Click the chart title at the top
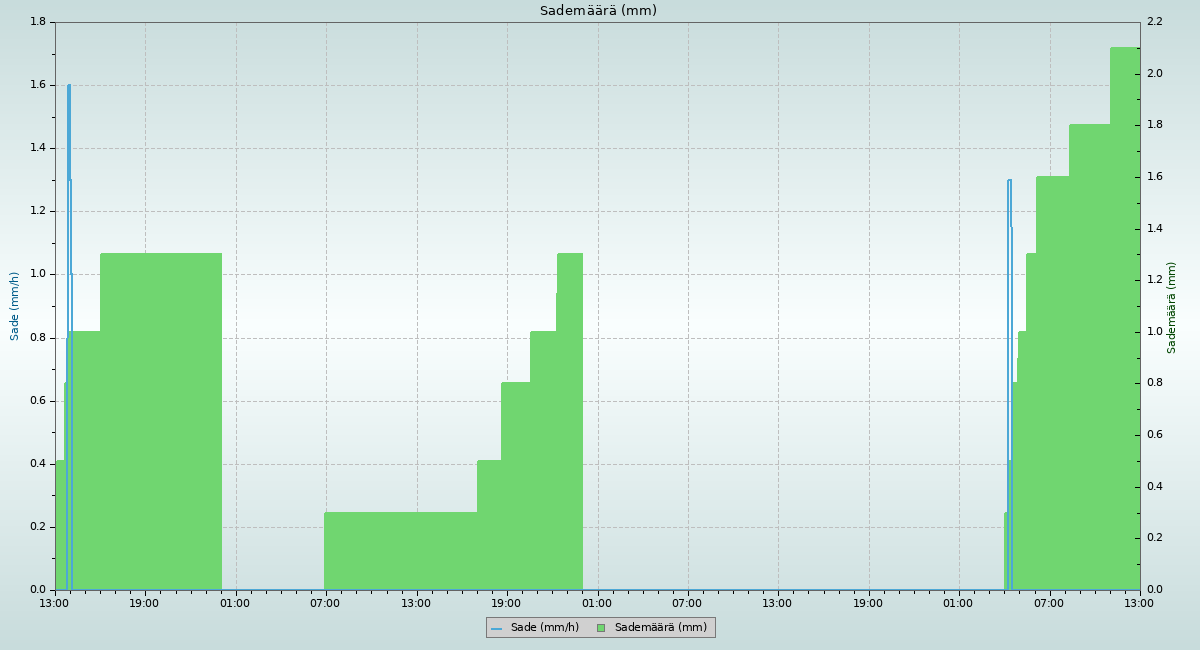1200x650 pixels. (598, 11)
